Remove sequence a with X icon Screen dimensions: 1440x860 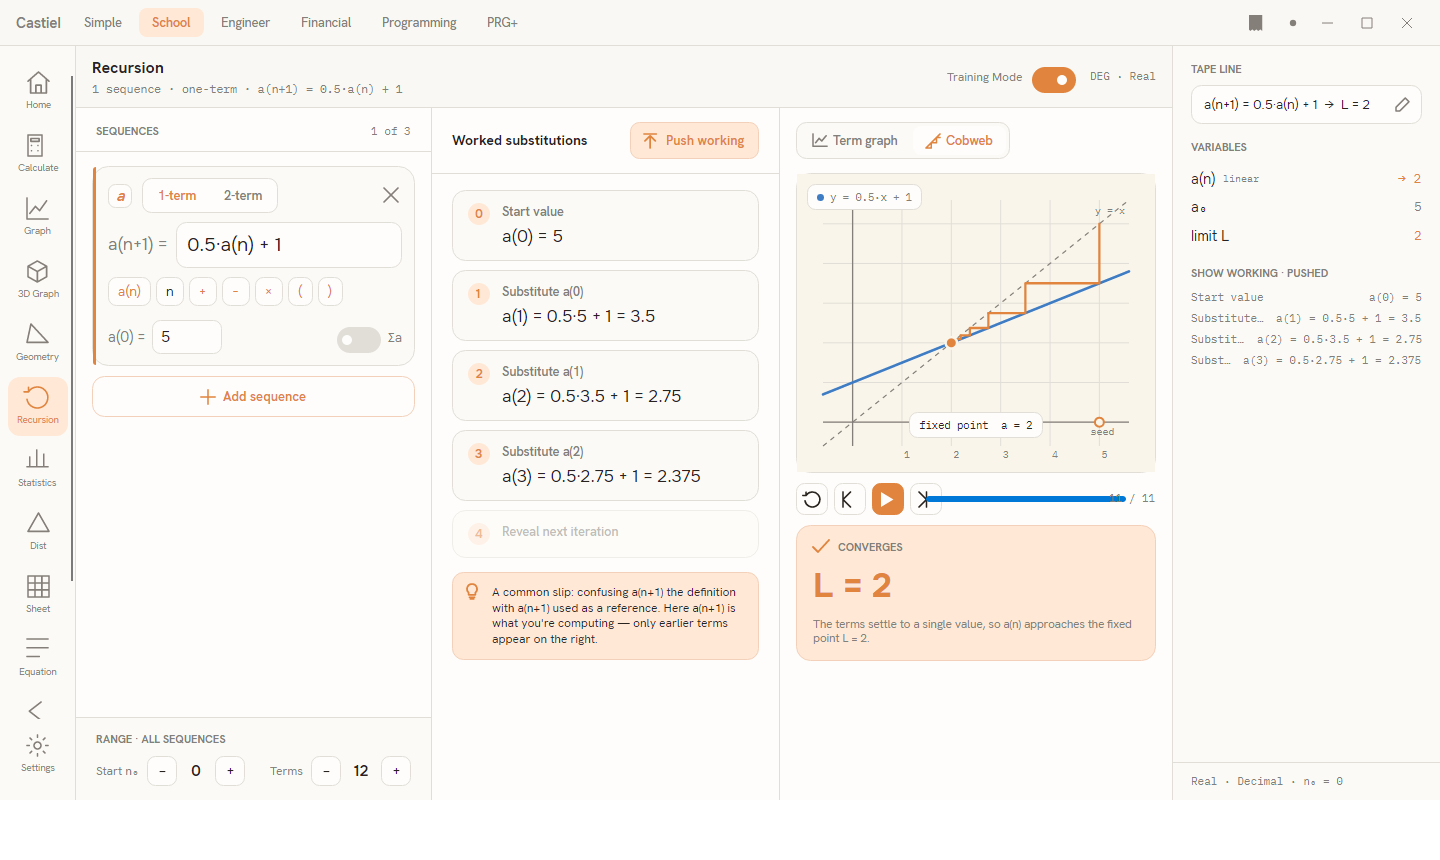391,195
